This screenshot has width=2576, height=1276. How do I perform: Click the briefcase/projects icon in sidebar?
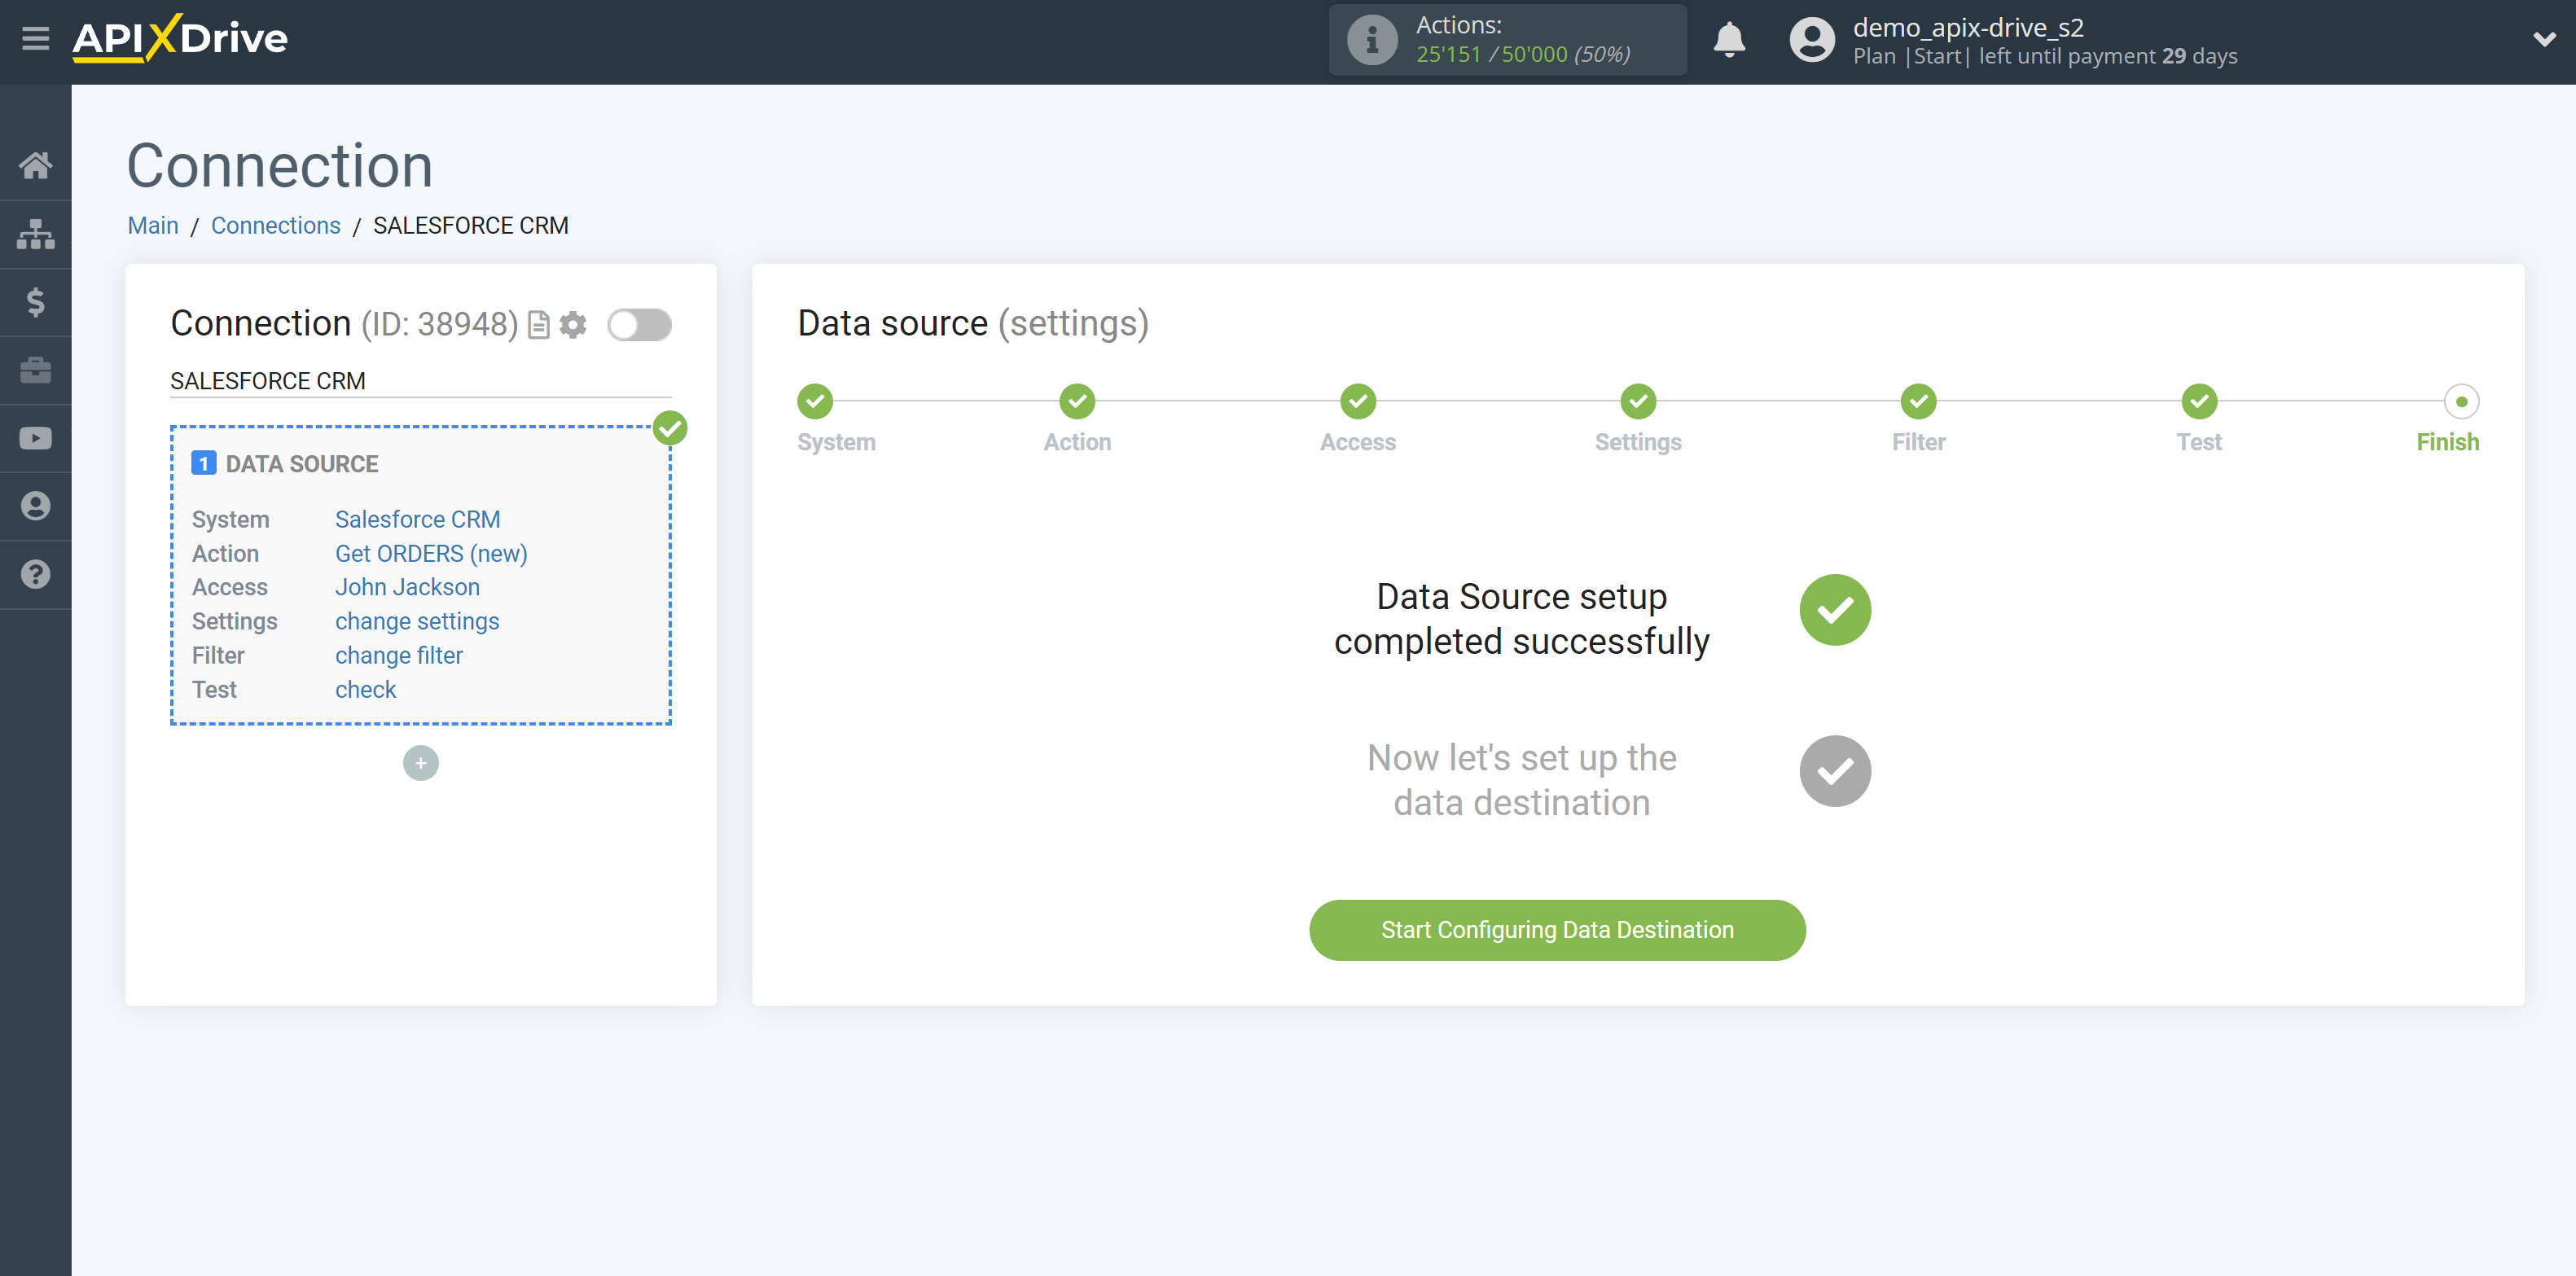36,370
